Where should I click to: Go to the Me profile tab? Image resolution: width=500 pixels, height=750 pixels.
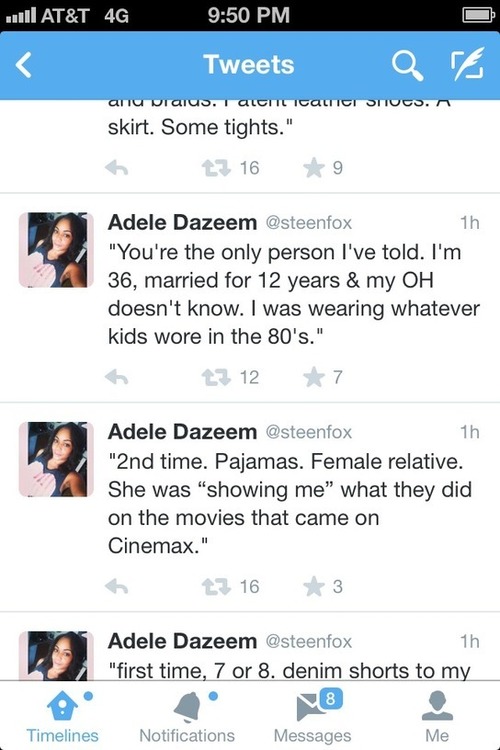[437, 716]
